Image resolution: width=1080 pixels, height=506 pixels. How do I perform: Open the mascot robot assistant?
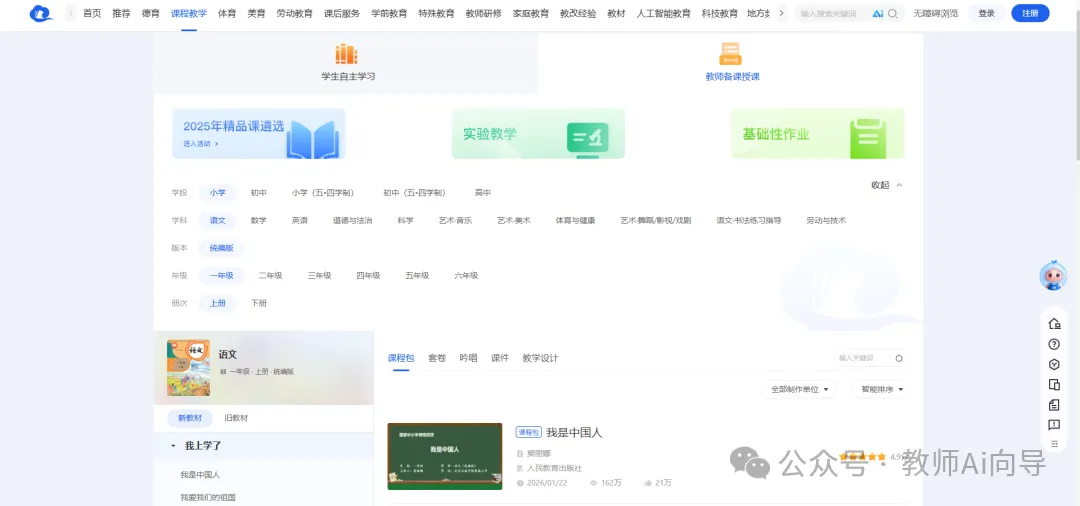1052,275
